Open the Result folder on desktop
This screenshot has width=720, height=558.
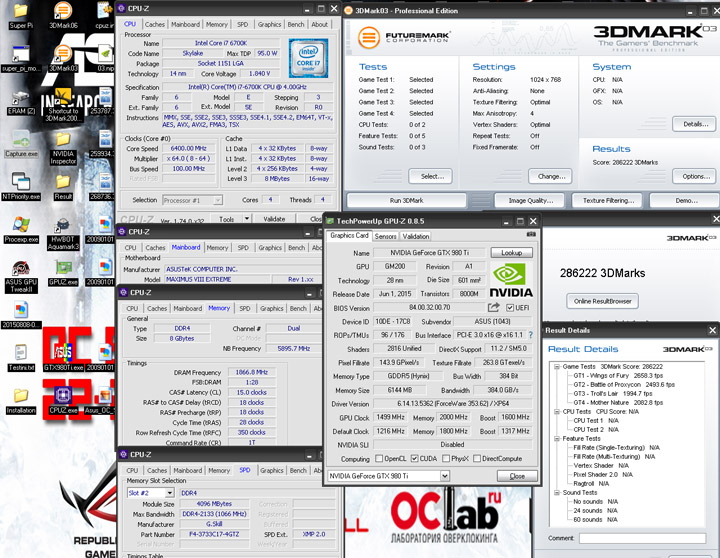63,187
